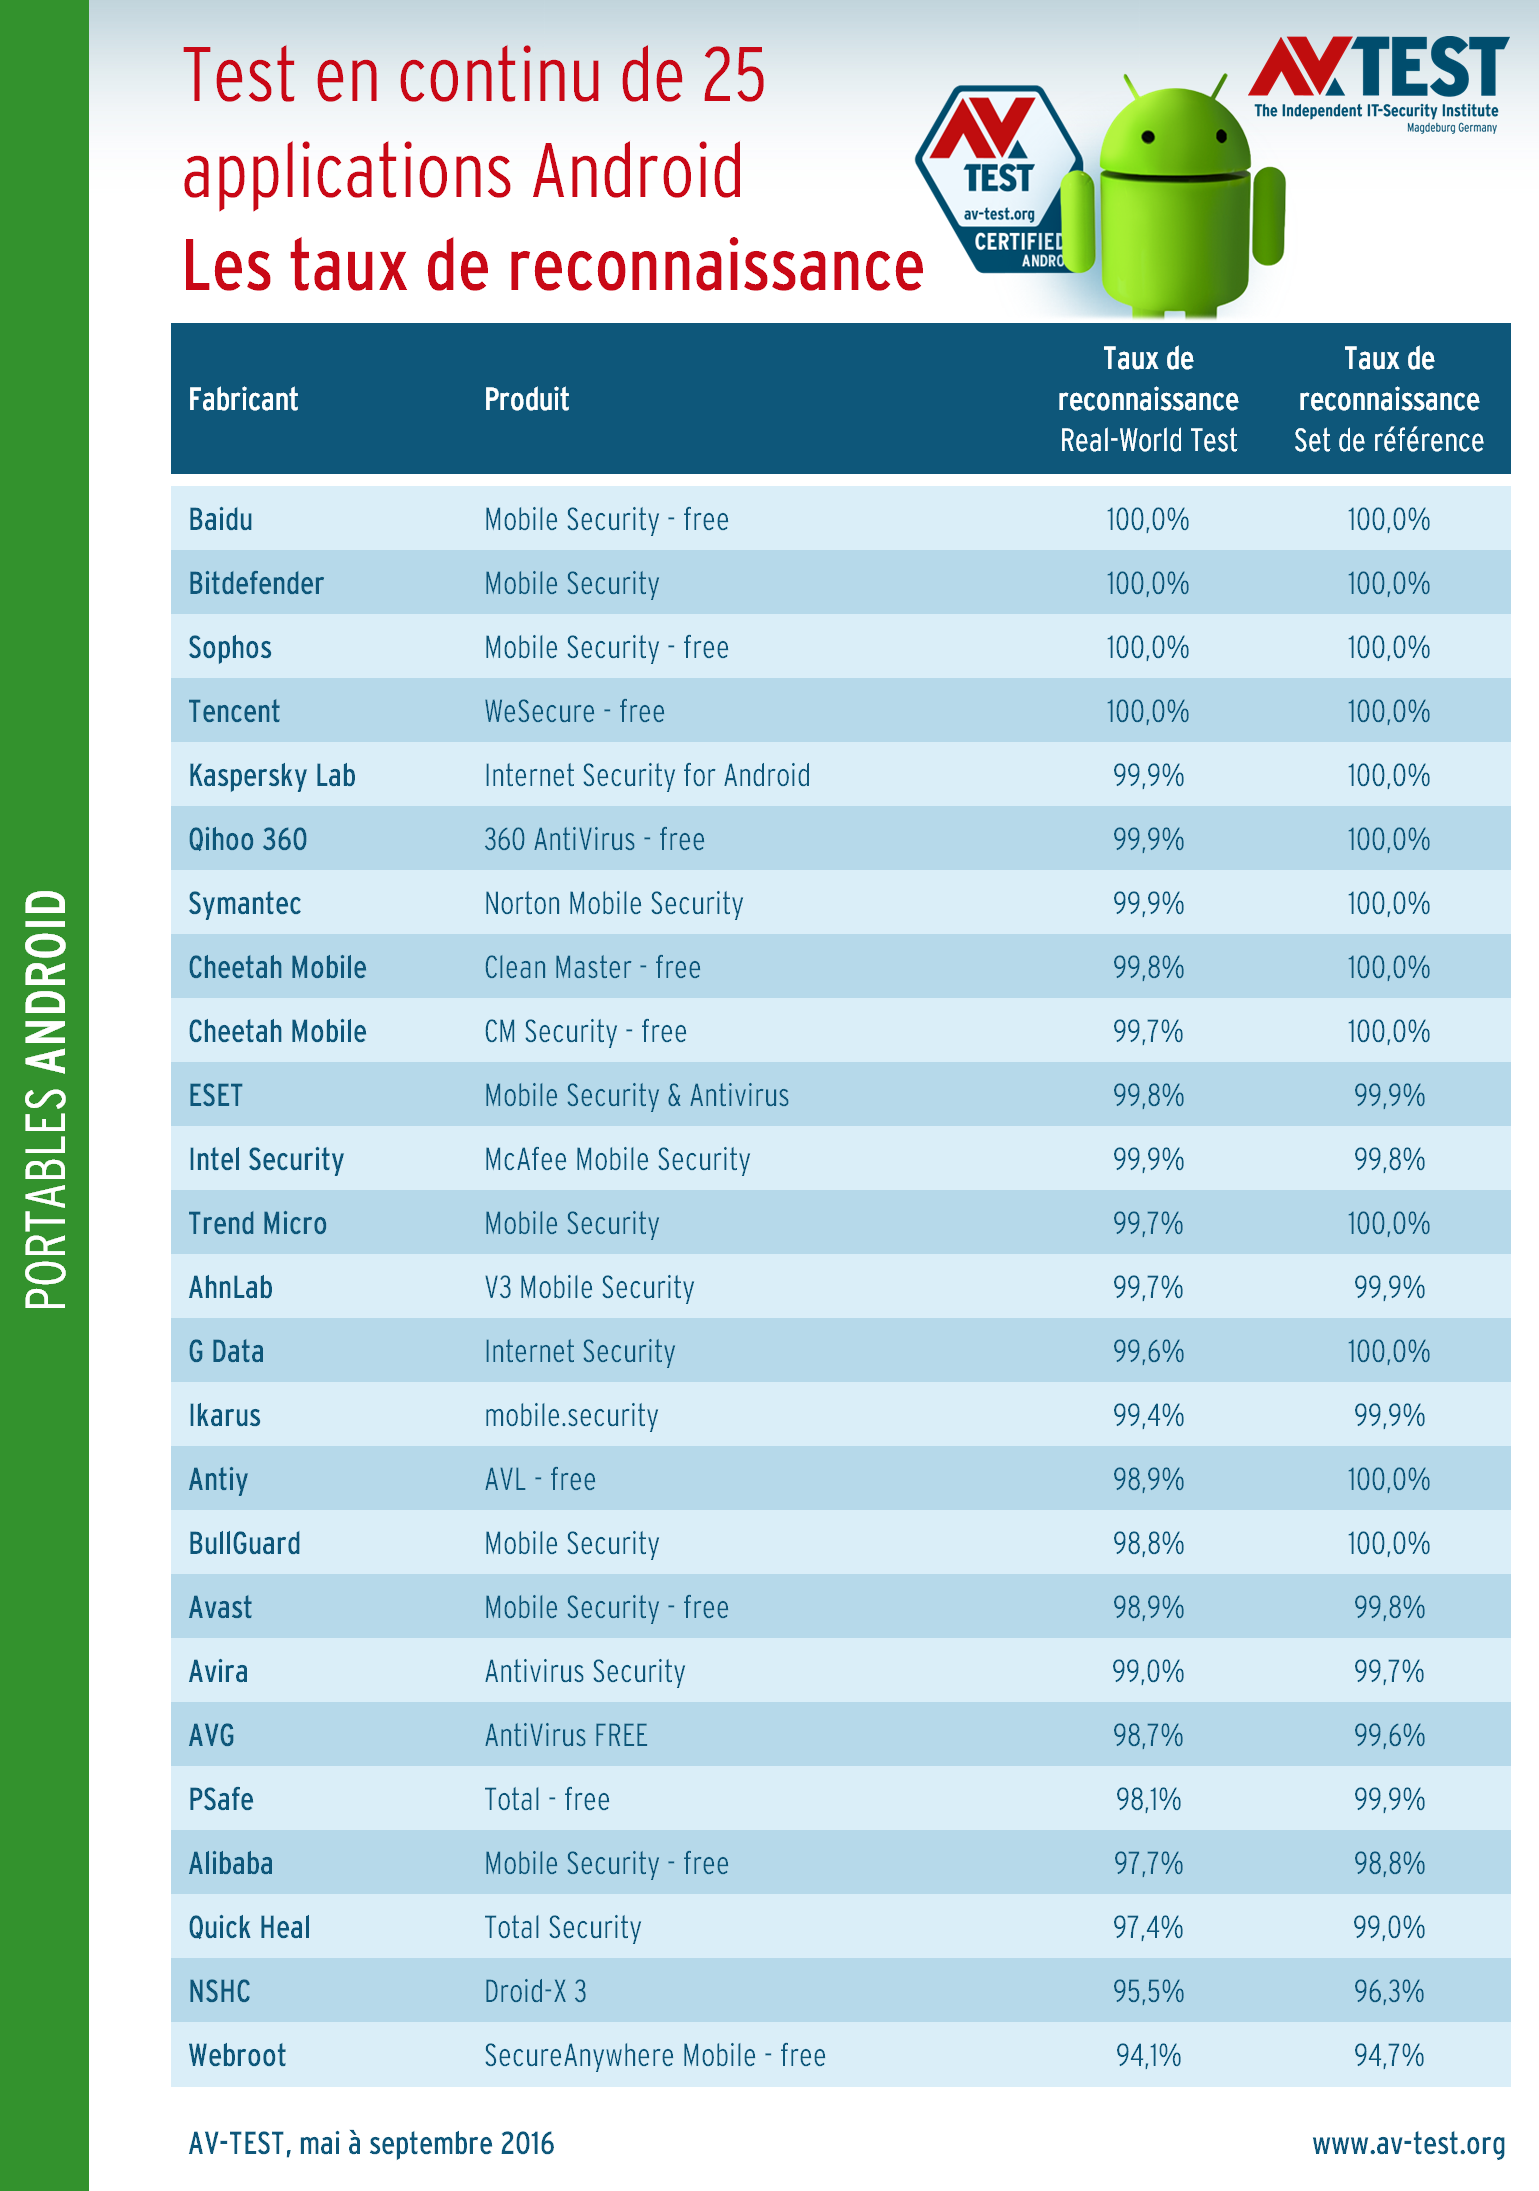Click the 'Real-World Test' column header

(1148, 399)
